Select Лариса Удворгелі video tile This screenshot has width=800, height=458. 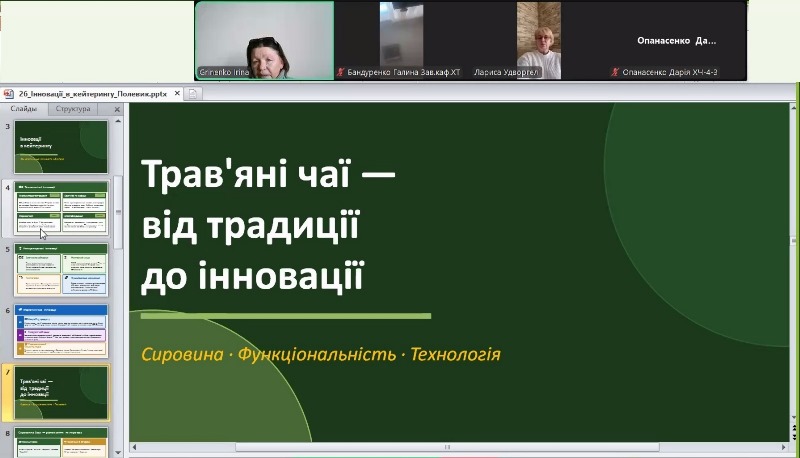[539, 41]
